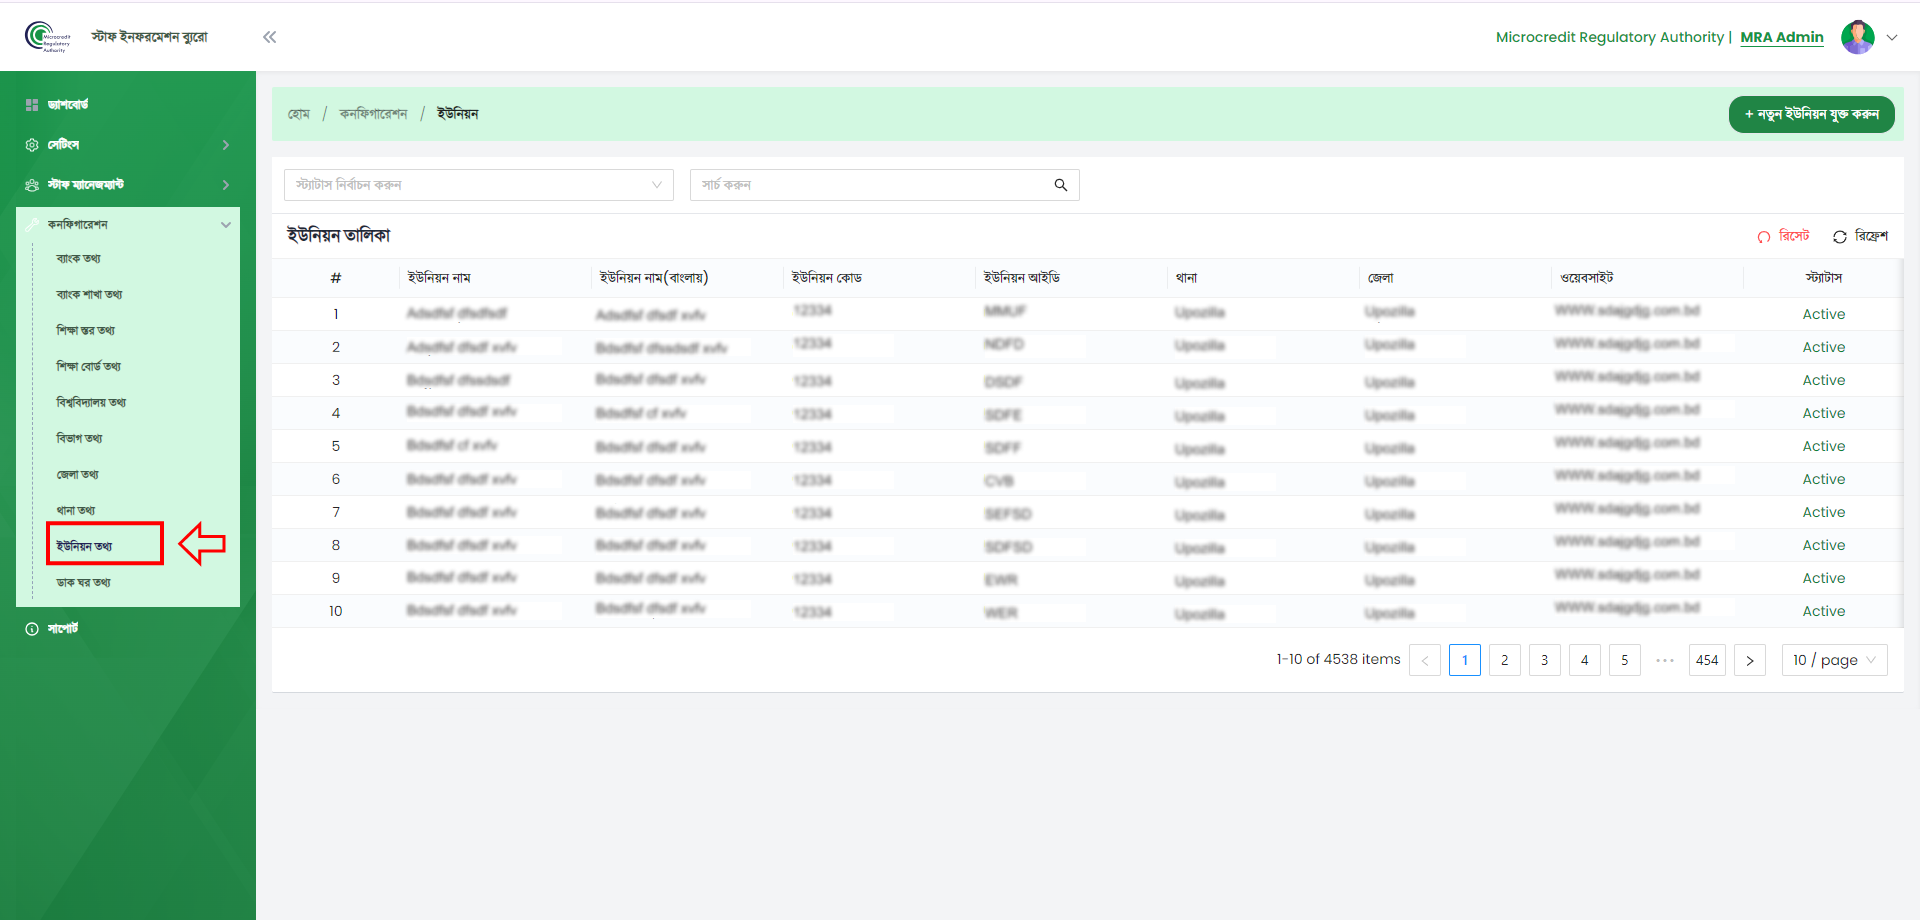Click the Microcredit Regulatory Authority logo
The image size is (1920, 920).
coord(47,37)
